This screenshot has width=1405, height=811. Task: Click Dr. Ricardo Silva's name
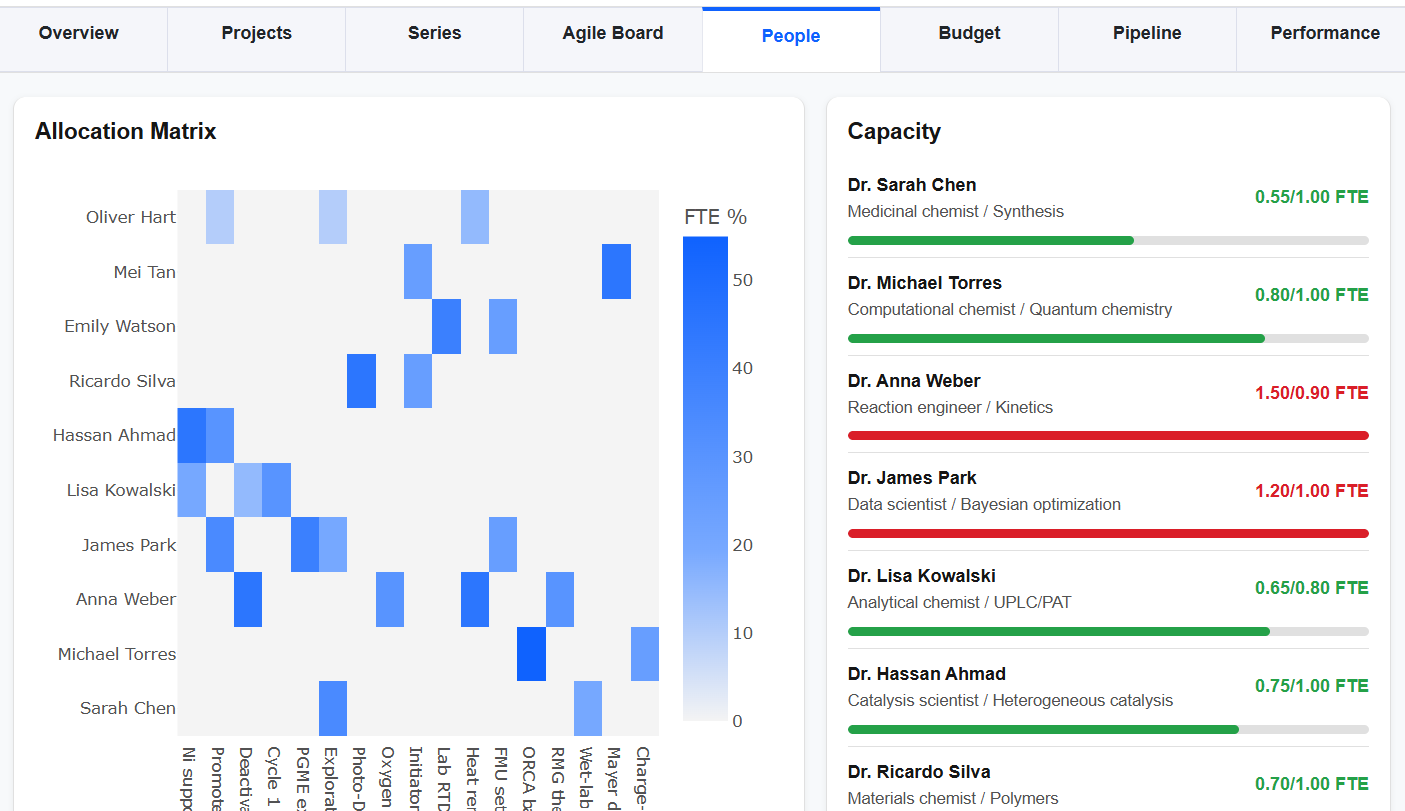(919, 772)
